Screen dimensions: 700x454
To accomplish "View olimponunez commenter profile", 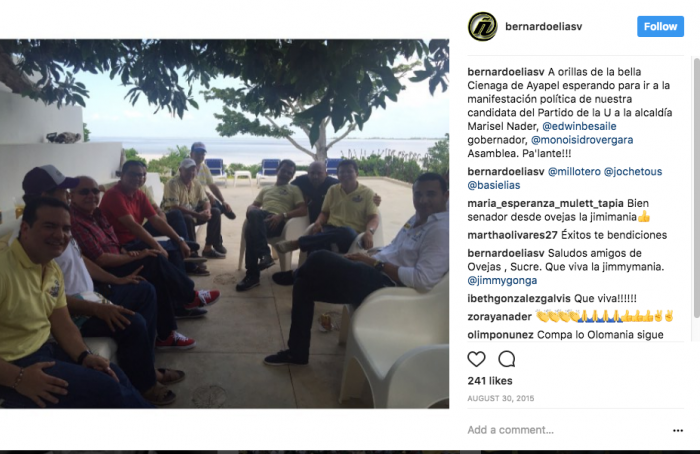I will pos(500,334).
